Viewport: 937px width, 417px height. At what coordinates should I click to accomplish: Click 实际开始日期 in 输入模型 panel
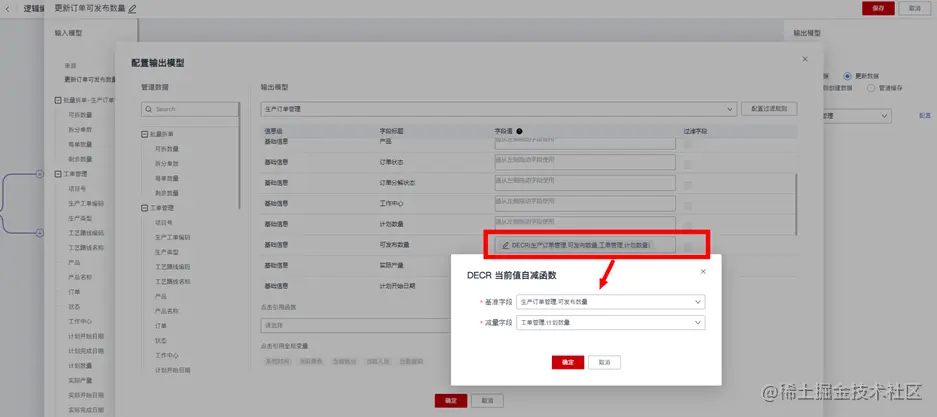(86, 395)
